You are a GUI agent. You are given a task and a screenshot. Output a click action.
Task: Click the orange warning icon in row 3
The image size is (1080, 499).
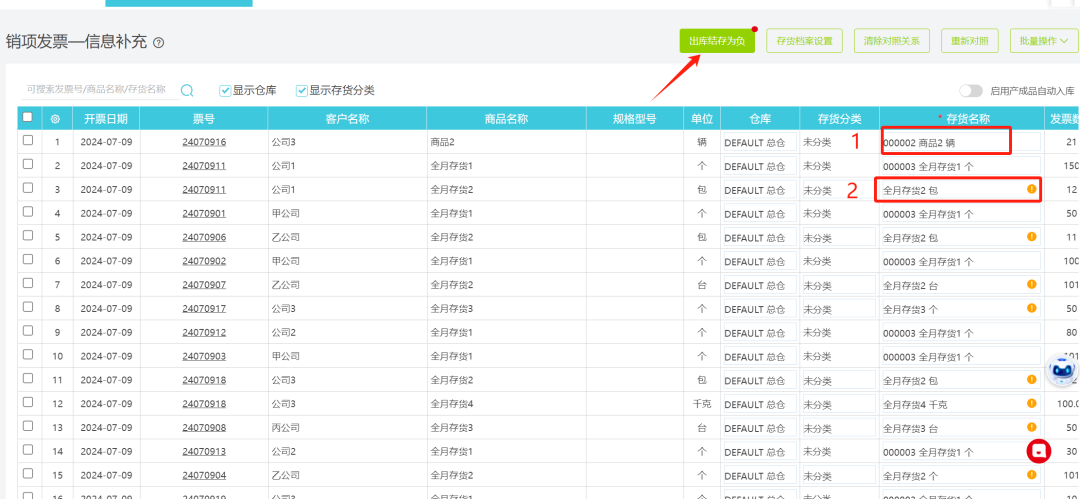pyautogui.click(x=1031, y=189)
